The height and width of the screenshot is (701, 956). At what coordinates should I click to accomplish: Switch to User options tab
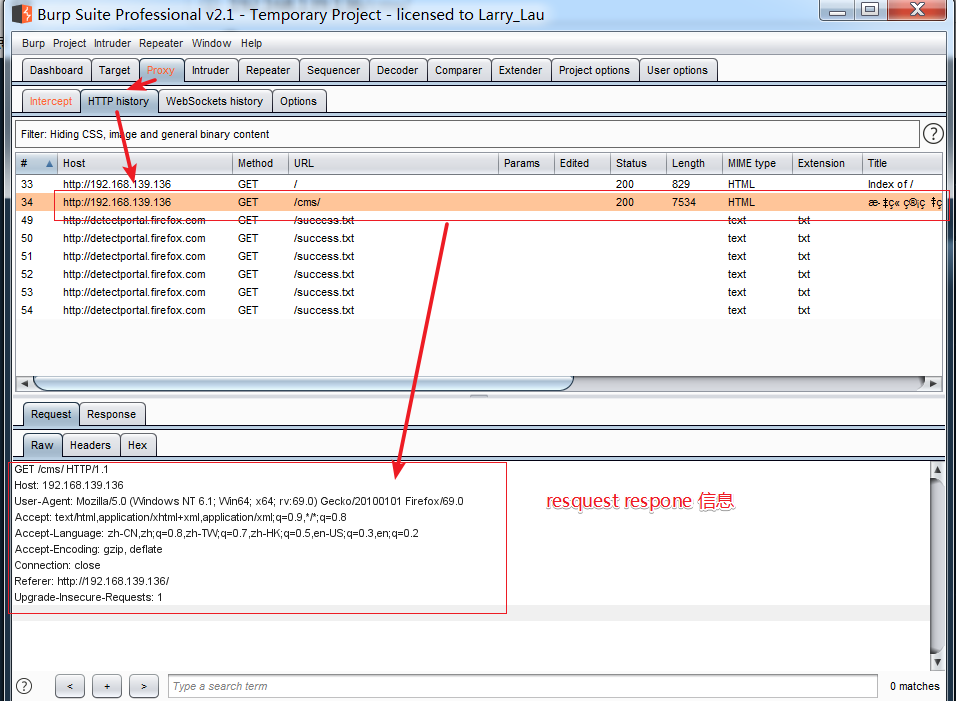(677, 70)
